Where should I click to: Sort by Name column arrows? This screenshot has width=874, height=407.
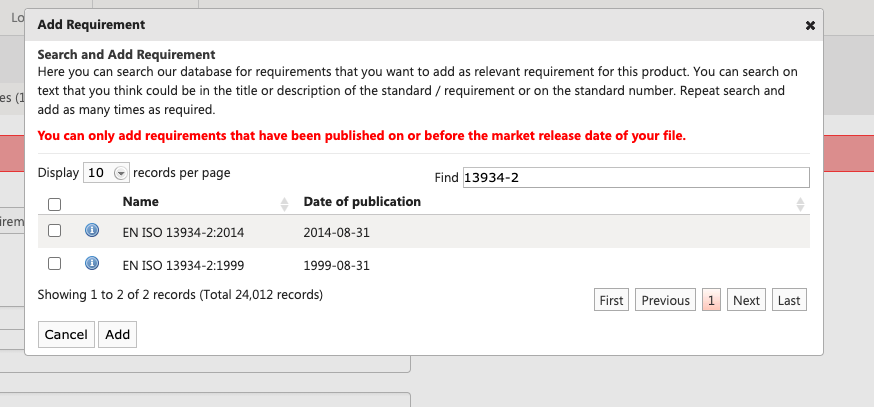click(x=284, y=204)
